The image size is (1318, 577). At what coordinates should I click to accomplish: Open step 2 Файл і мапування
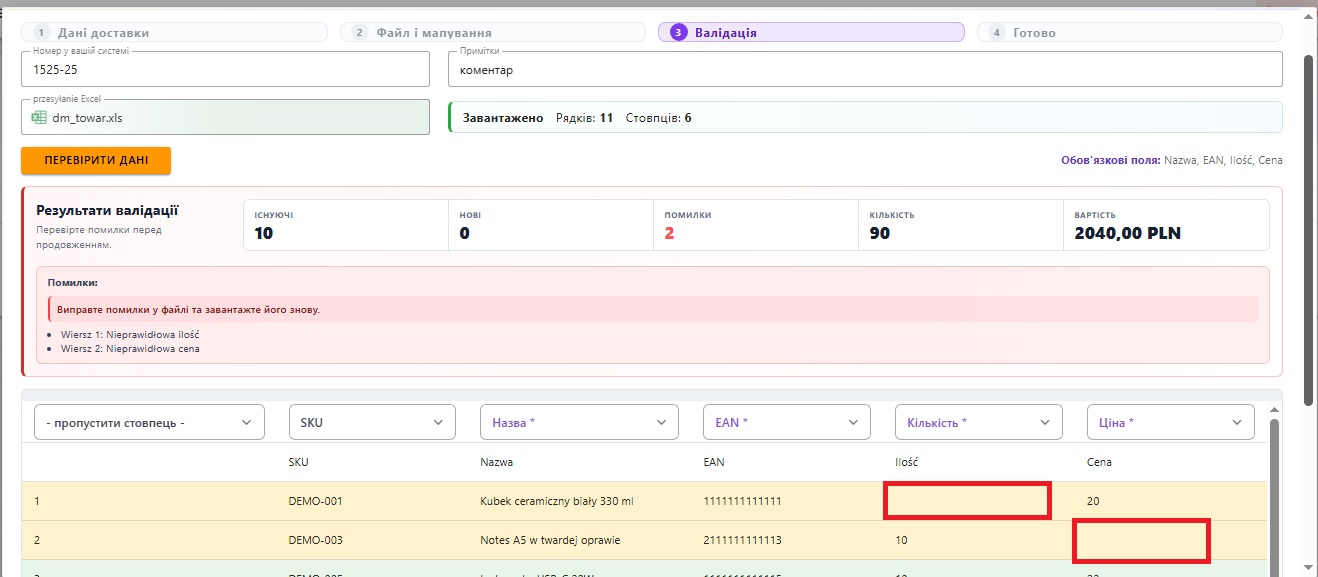[x=492, y=32]
